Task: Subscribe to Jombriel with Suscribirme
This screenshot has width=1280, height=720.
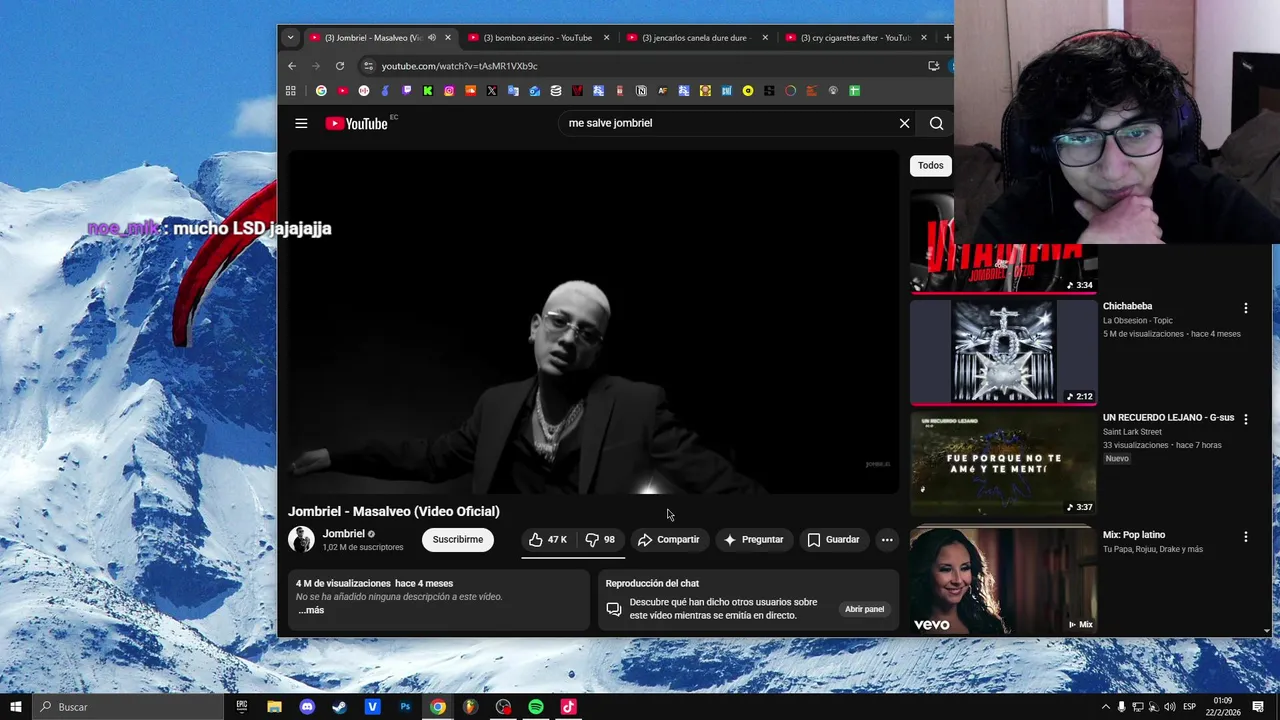Action: tap(457, 539)
